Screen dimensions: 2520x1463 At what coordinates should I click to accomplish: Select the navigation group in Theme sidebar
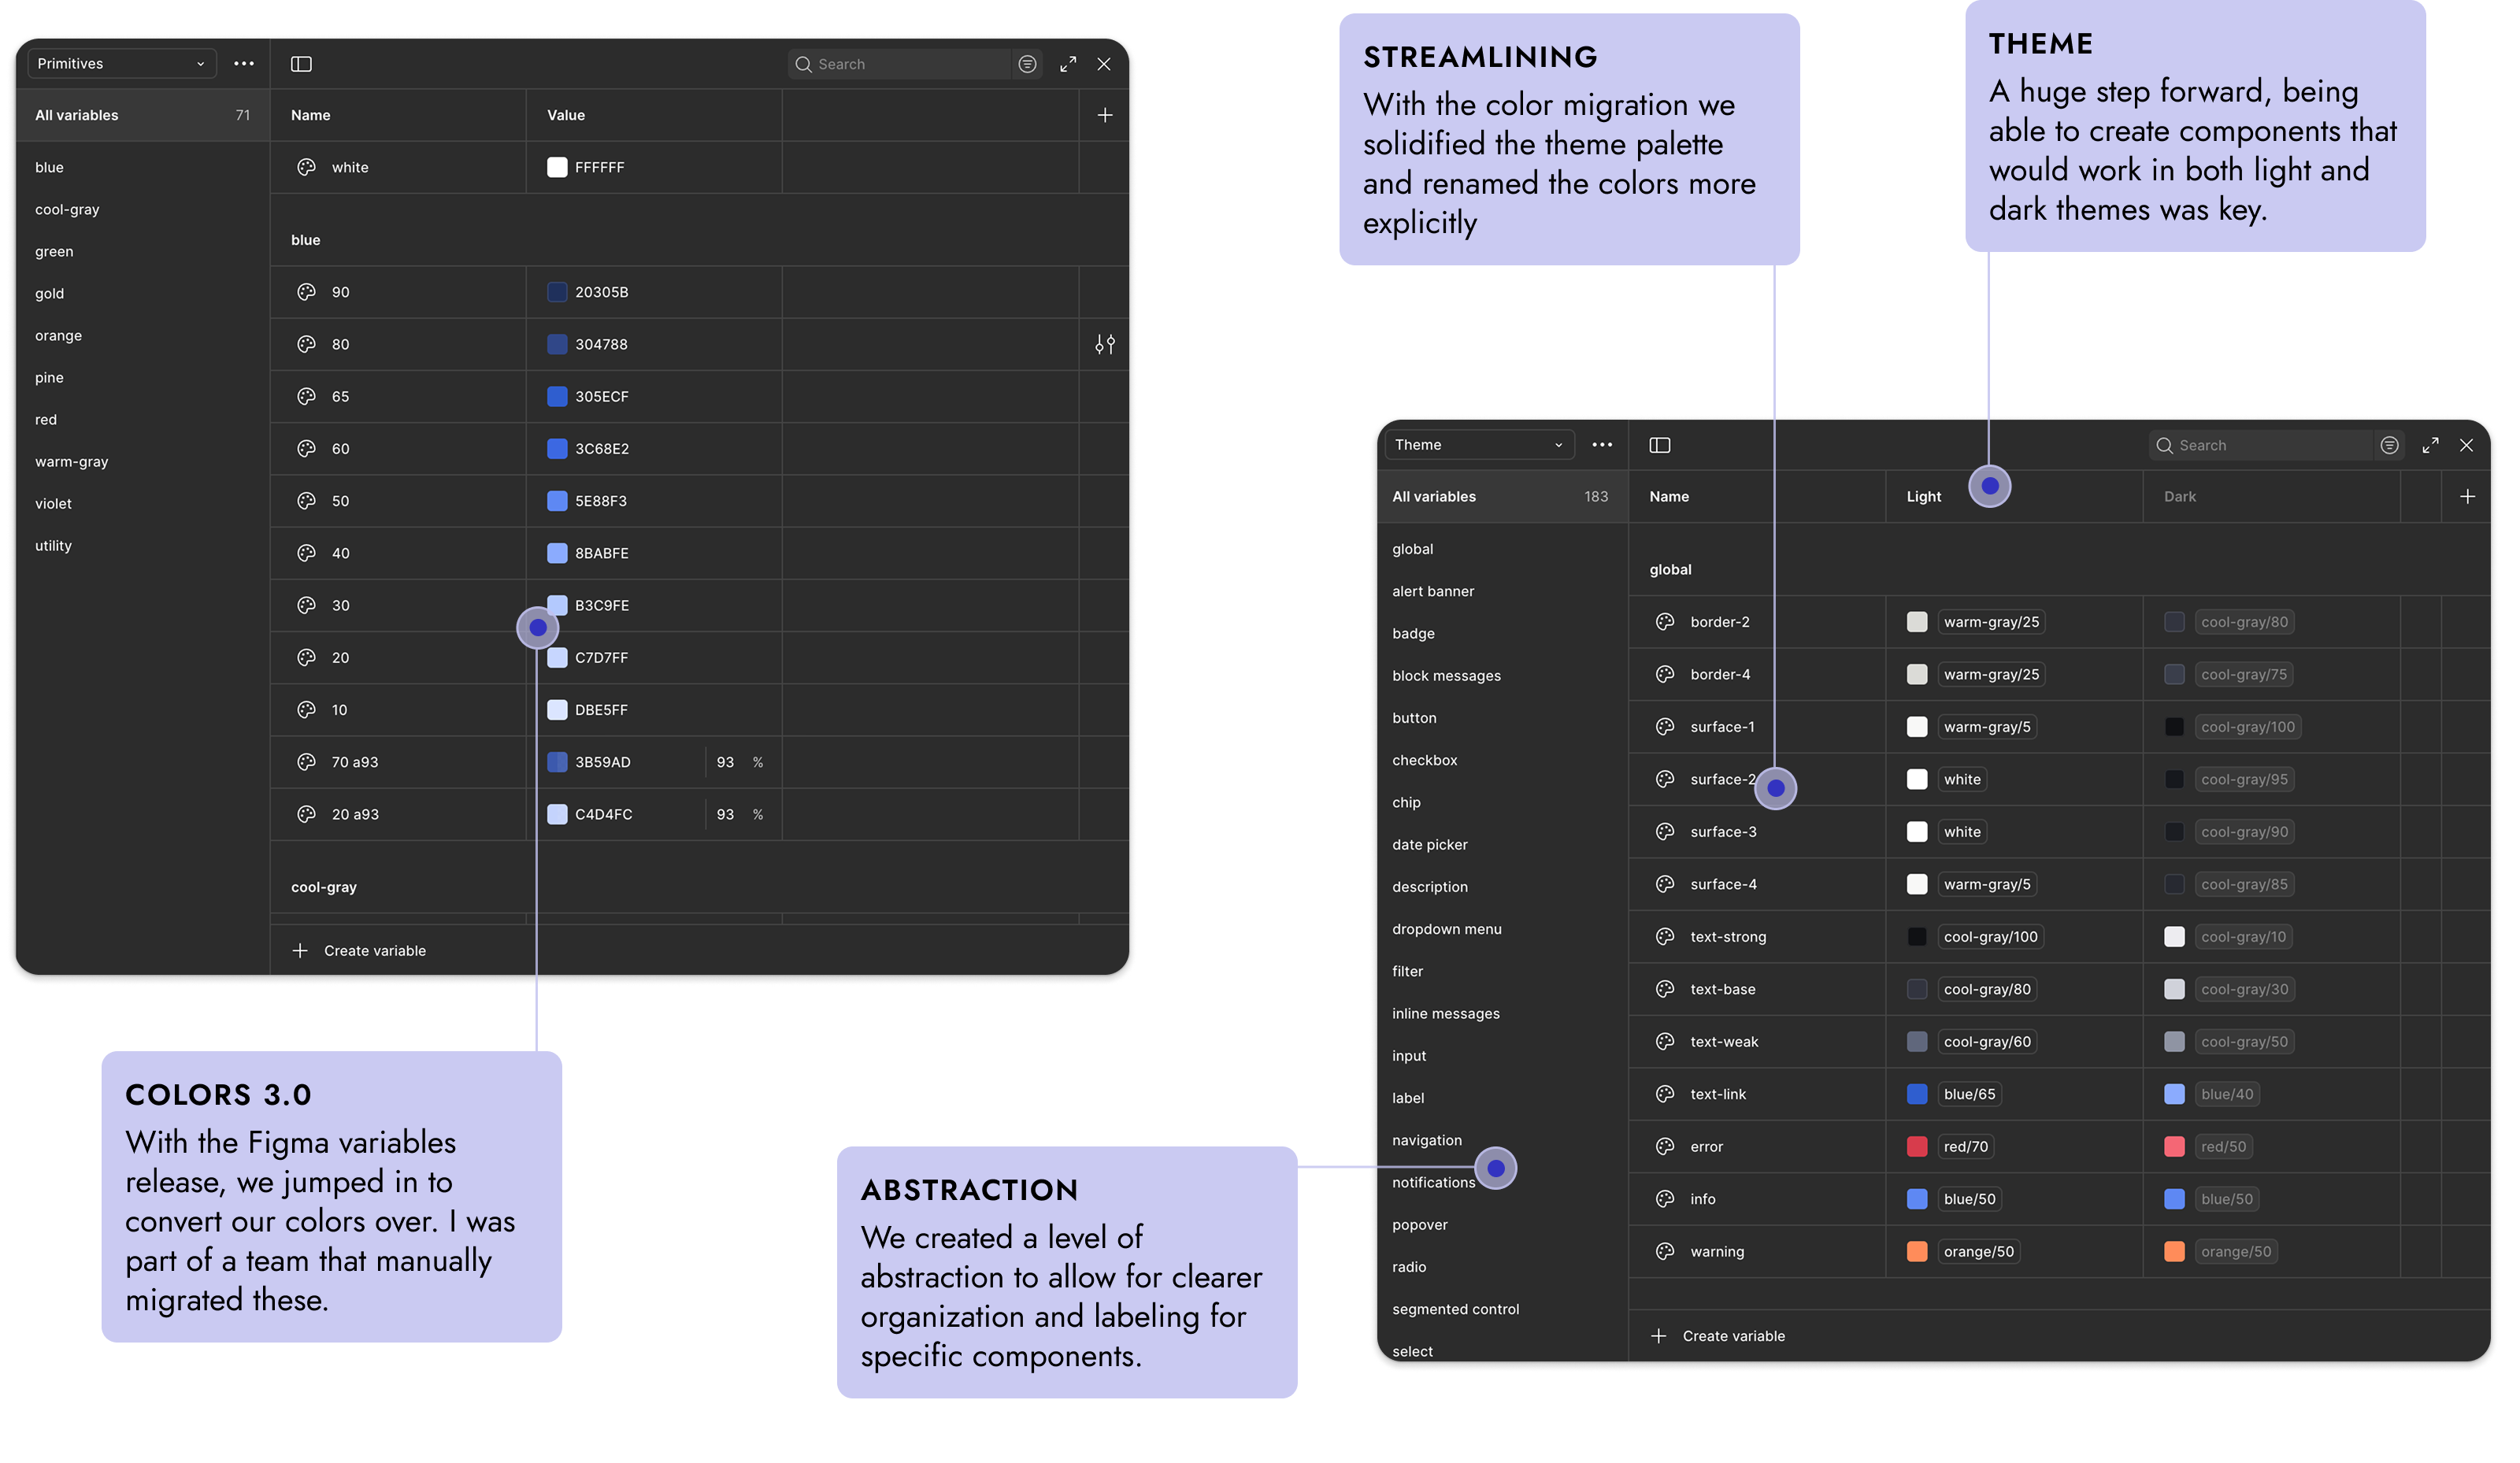(x=1426, y=1140)
